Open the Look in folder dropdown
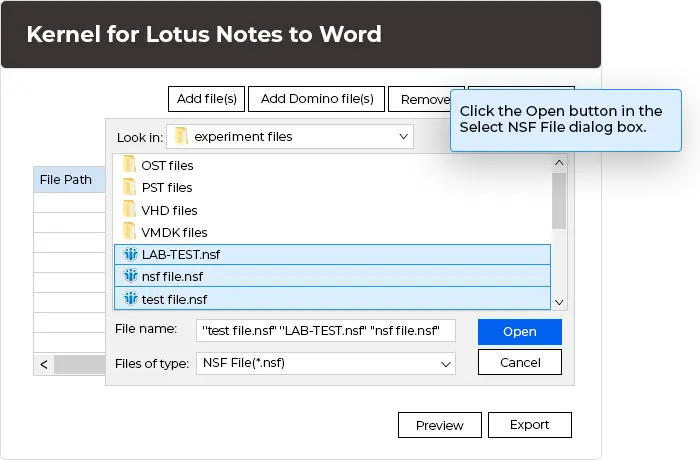Image resolution: width=700 pixels, height=460 pixels. (x=403, y=137)
